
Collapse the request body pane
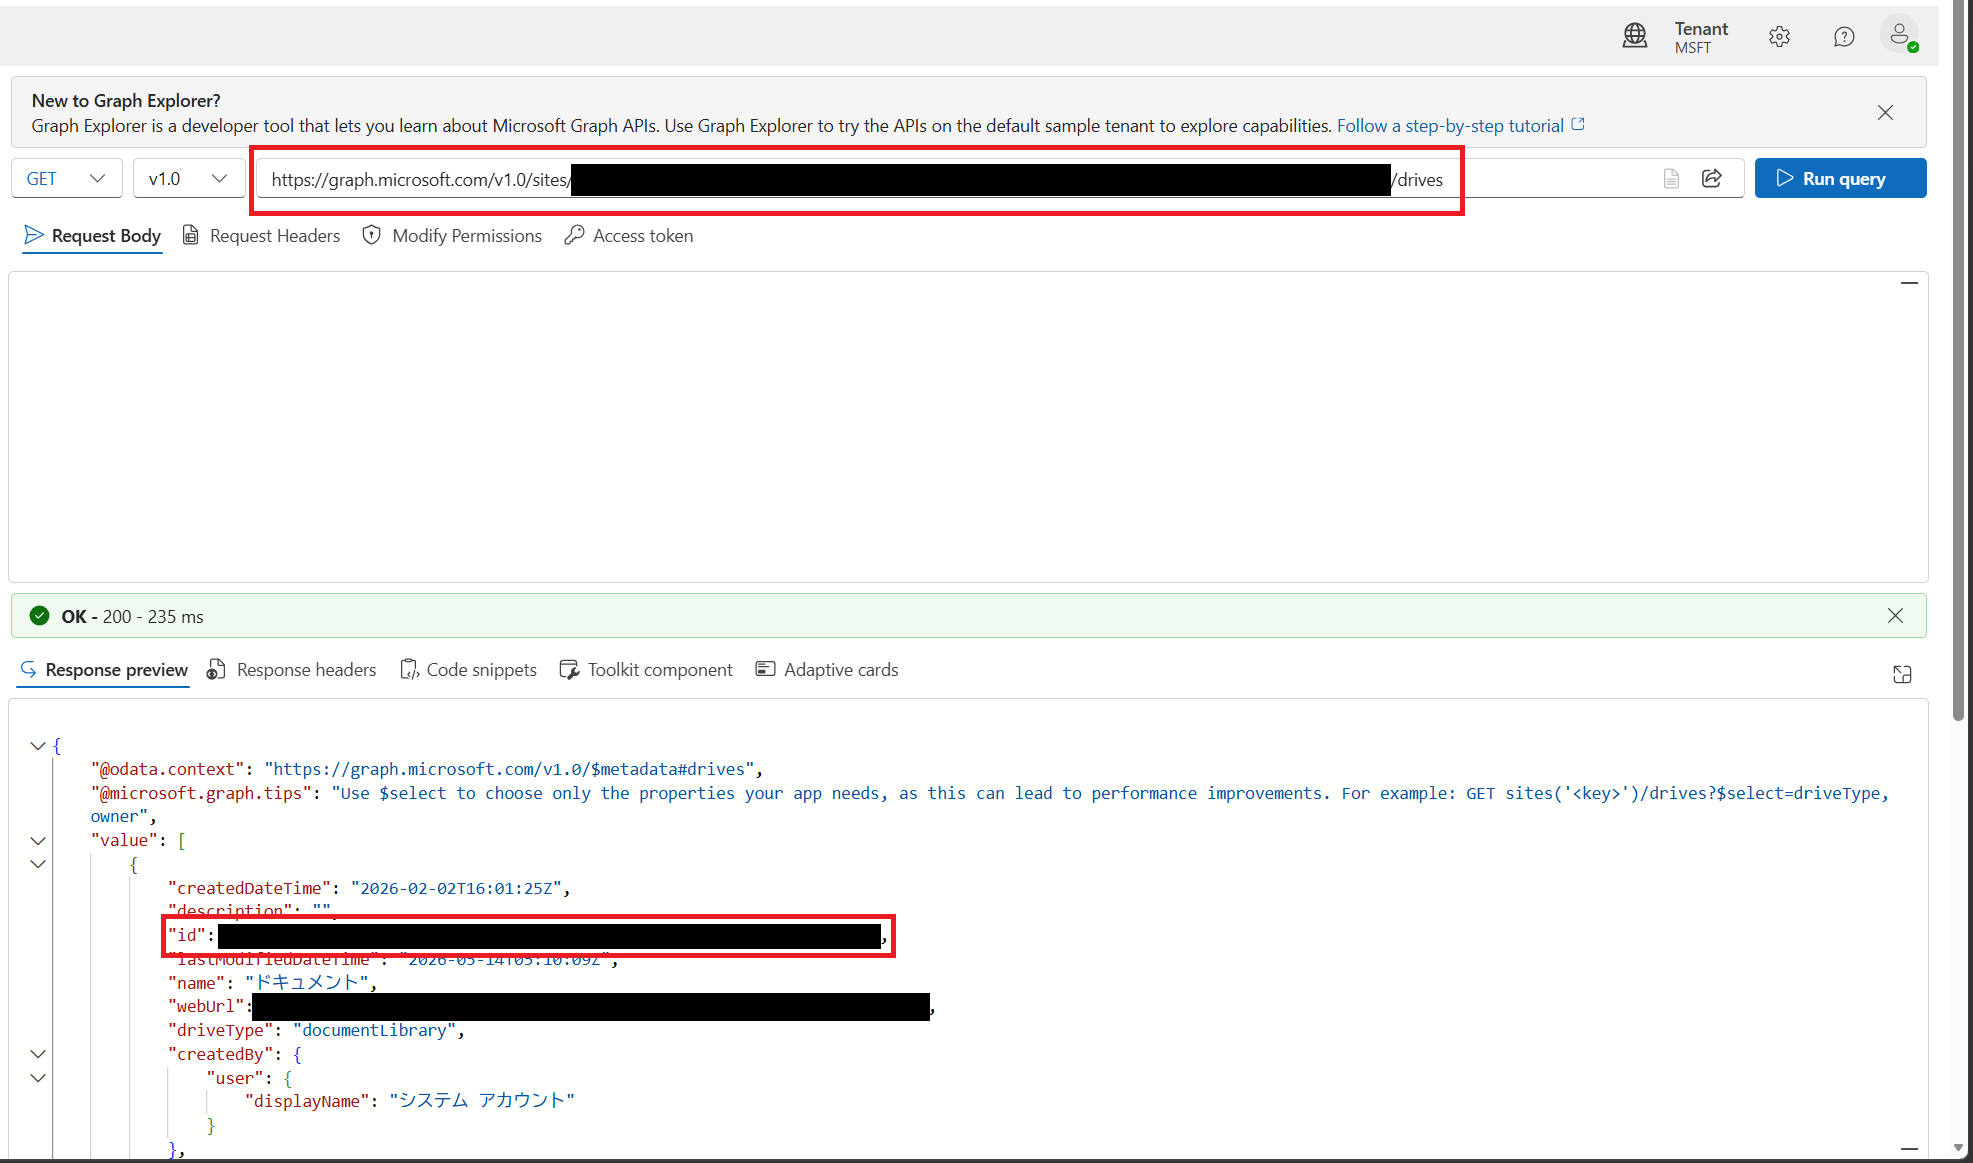1909,284
